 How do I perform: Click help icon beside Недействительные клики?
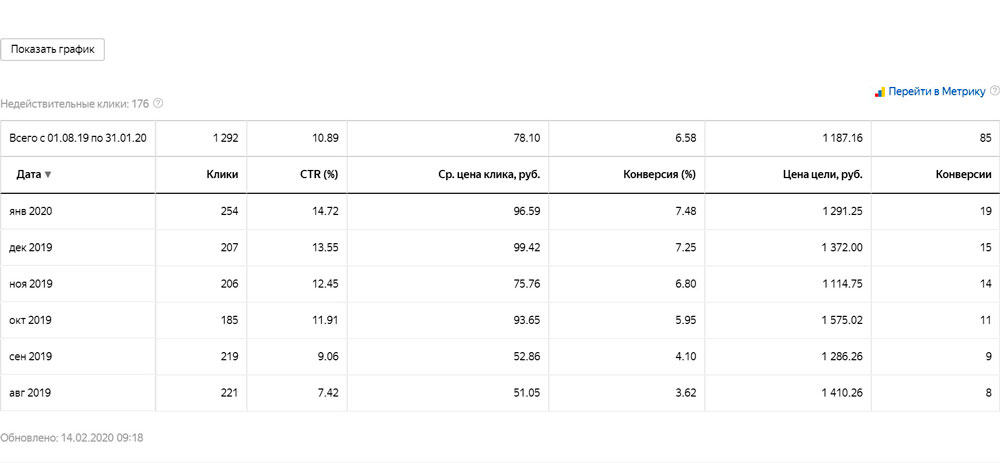(x=158, y=103)
